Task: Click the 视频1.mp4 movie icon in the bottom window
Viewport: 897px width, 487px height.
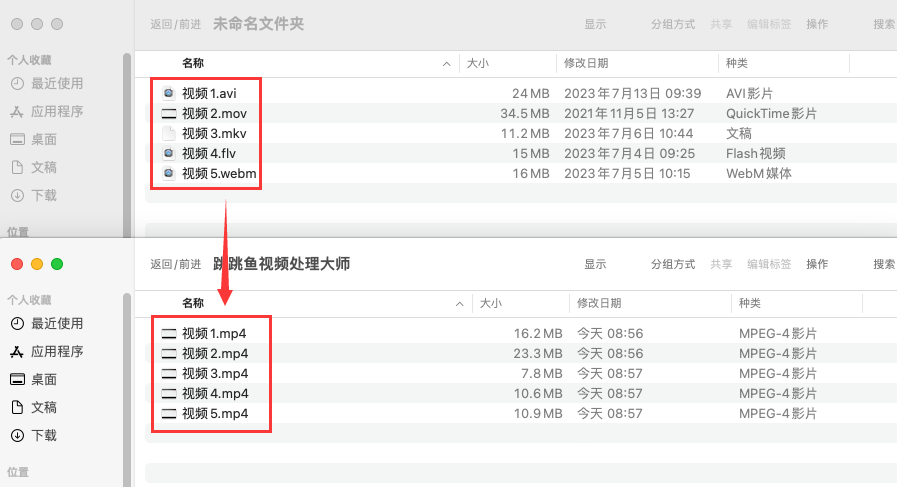Action: click(x=168, y=334)
